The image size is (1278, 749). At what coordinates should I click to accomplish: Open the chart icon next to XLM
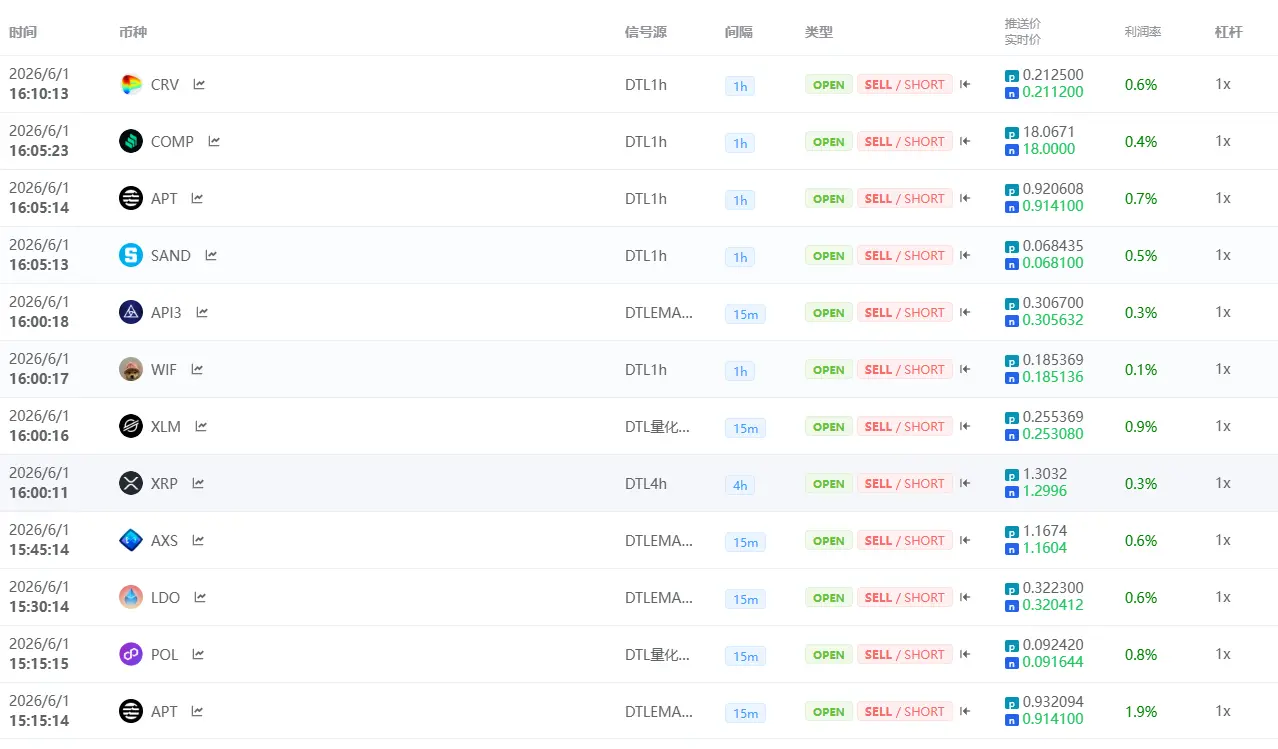click(201, 427)
